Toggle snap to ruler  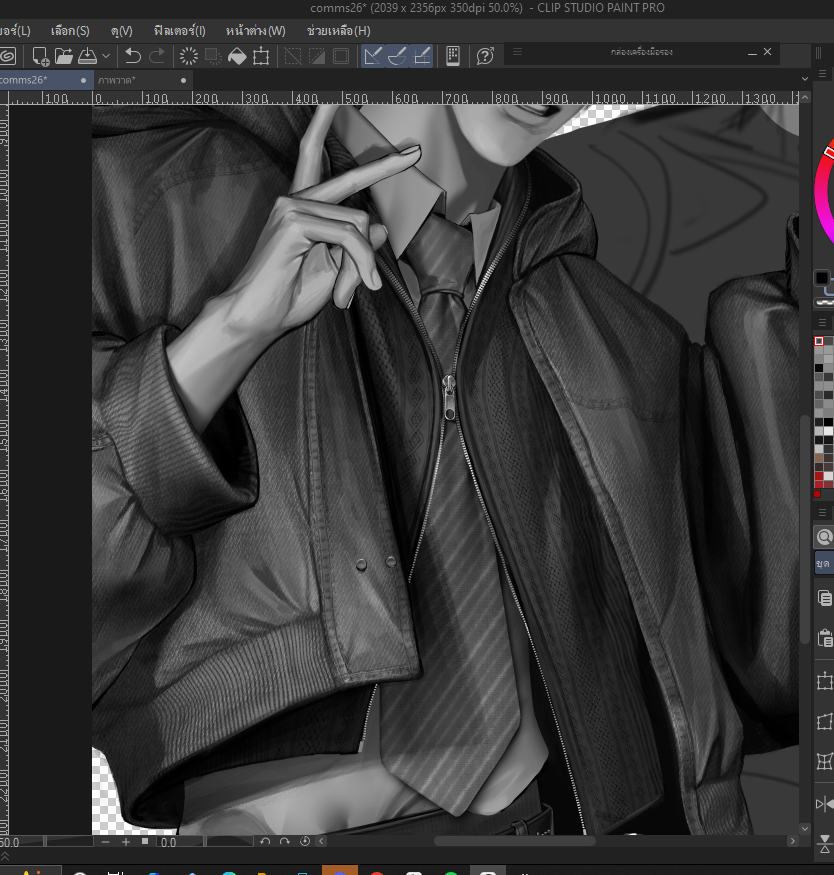pos(373,56)
